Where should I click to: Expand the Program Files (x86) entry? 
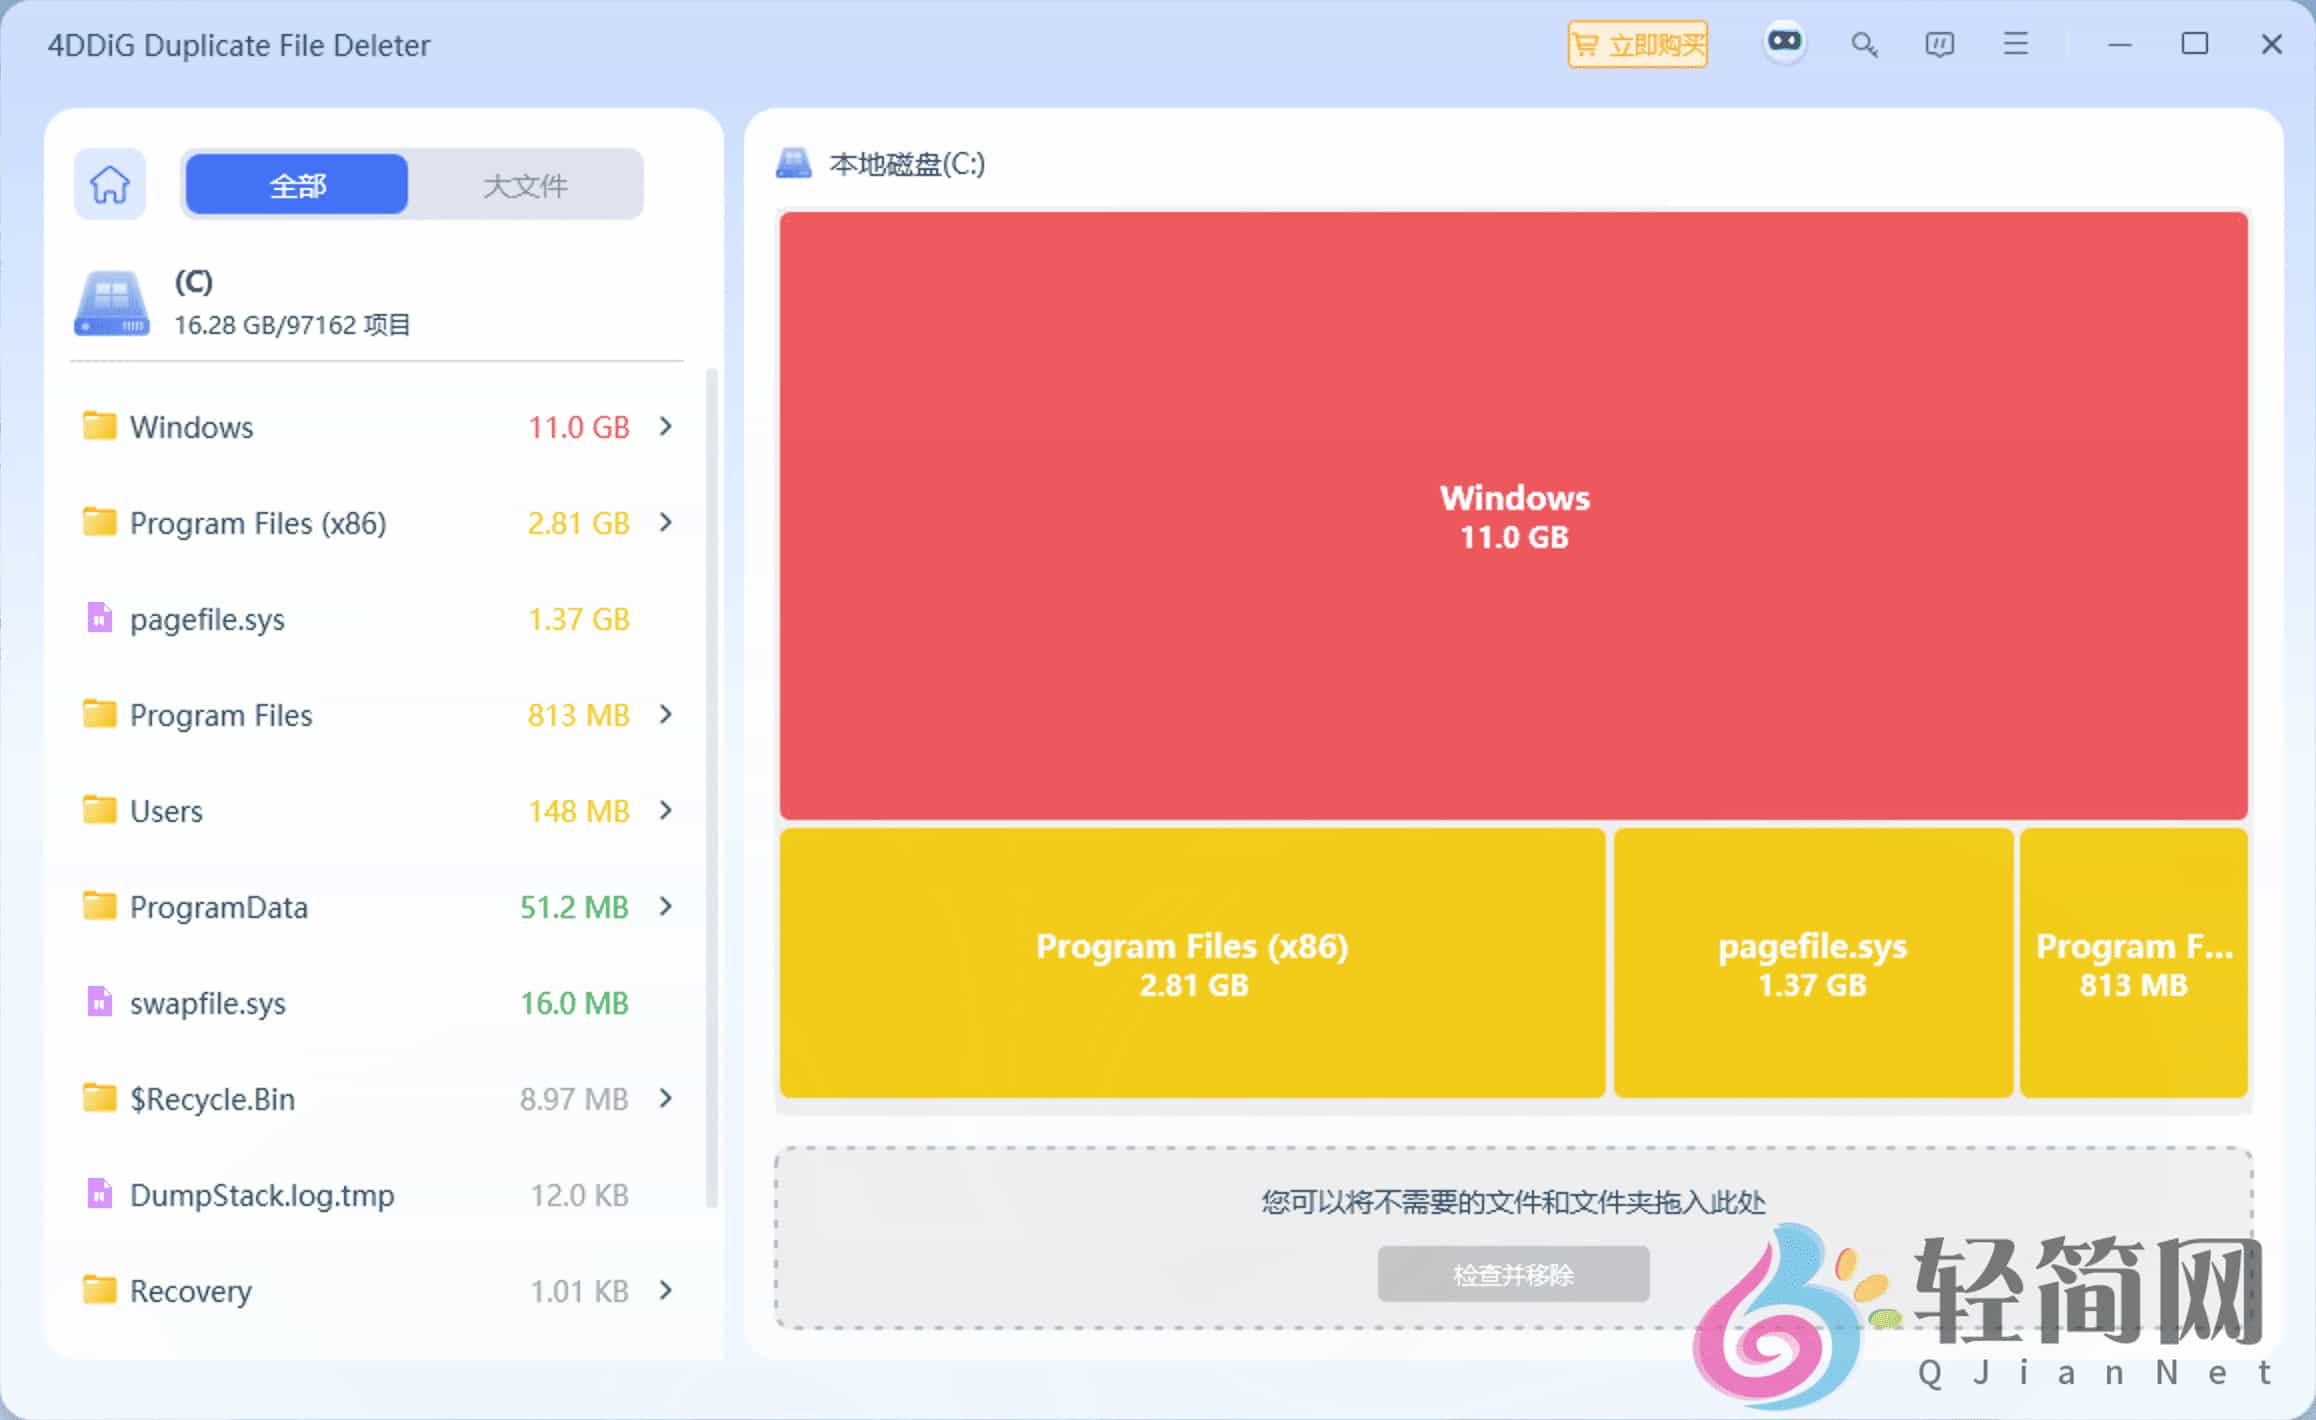[x=665, y=522]
